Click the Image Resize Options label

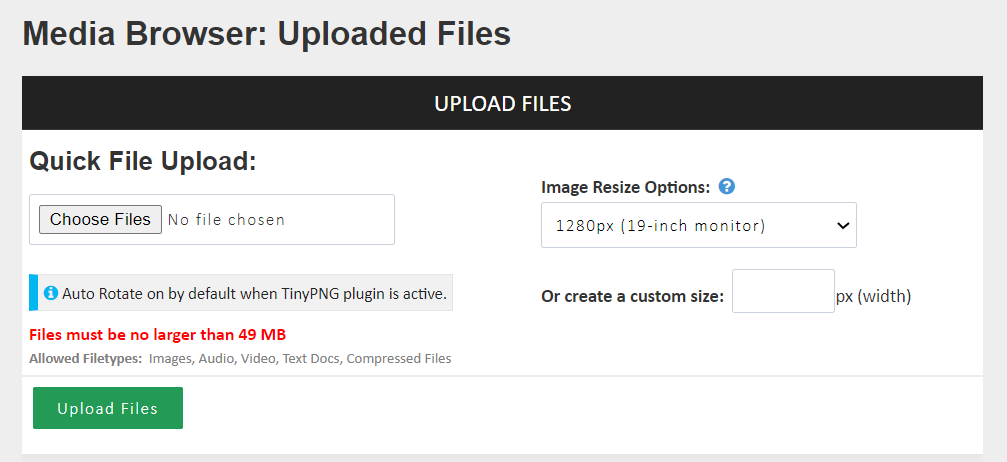click(x=625, y=187)
